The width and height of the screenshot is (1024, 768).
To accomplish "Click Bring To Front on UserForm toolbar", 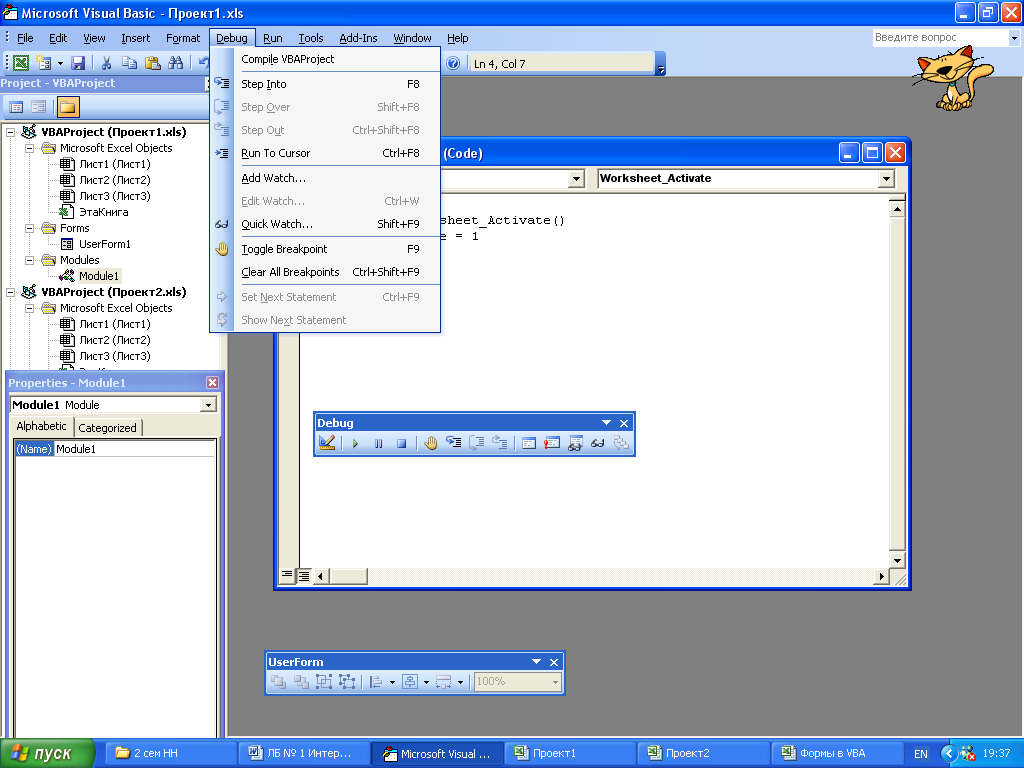I will coord(278,682).
